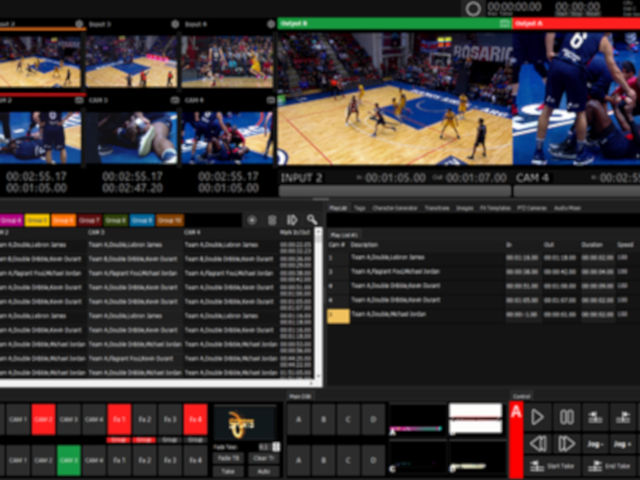Click the search magnifier icon above clip list
Image resolution: width=640 pixels, height=480 pixels.
click(312, 219)
